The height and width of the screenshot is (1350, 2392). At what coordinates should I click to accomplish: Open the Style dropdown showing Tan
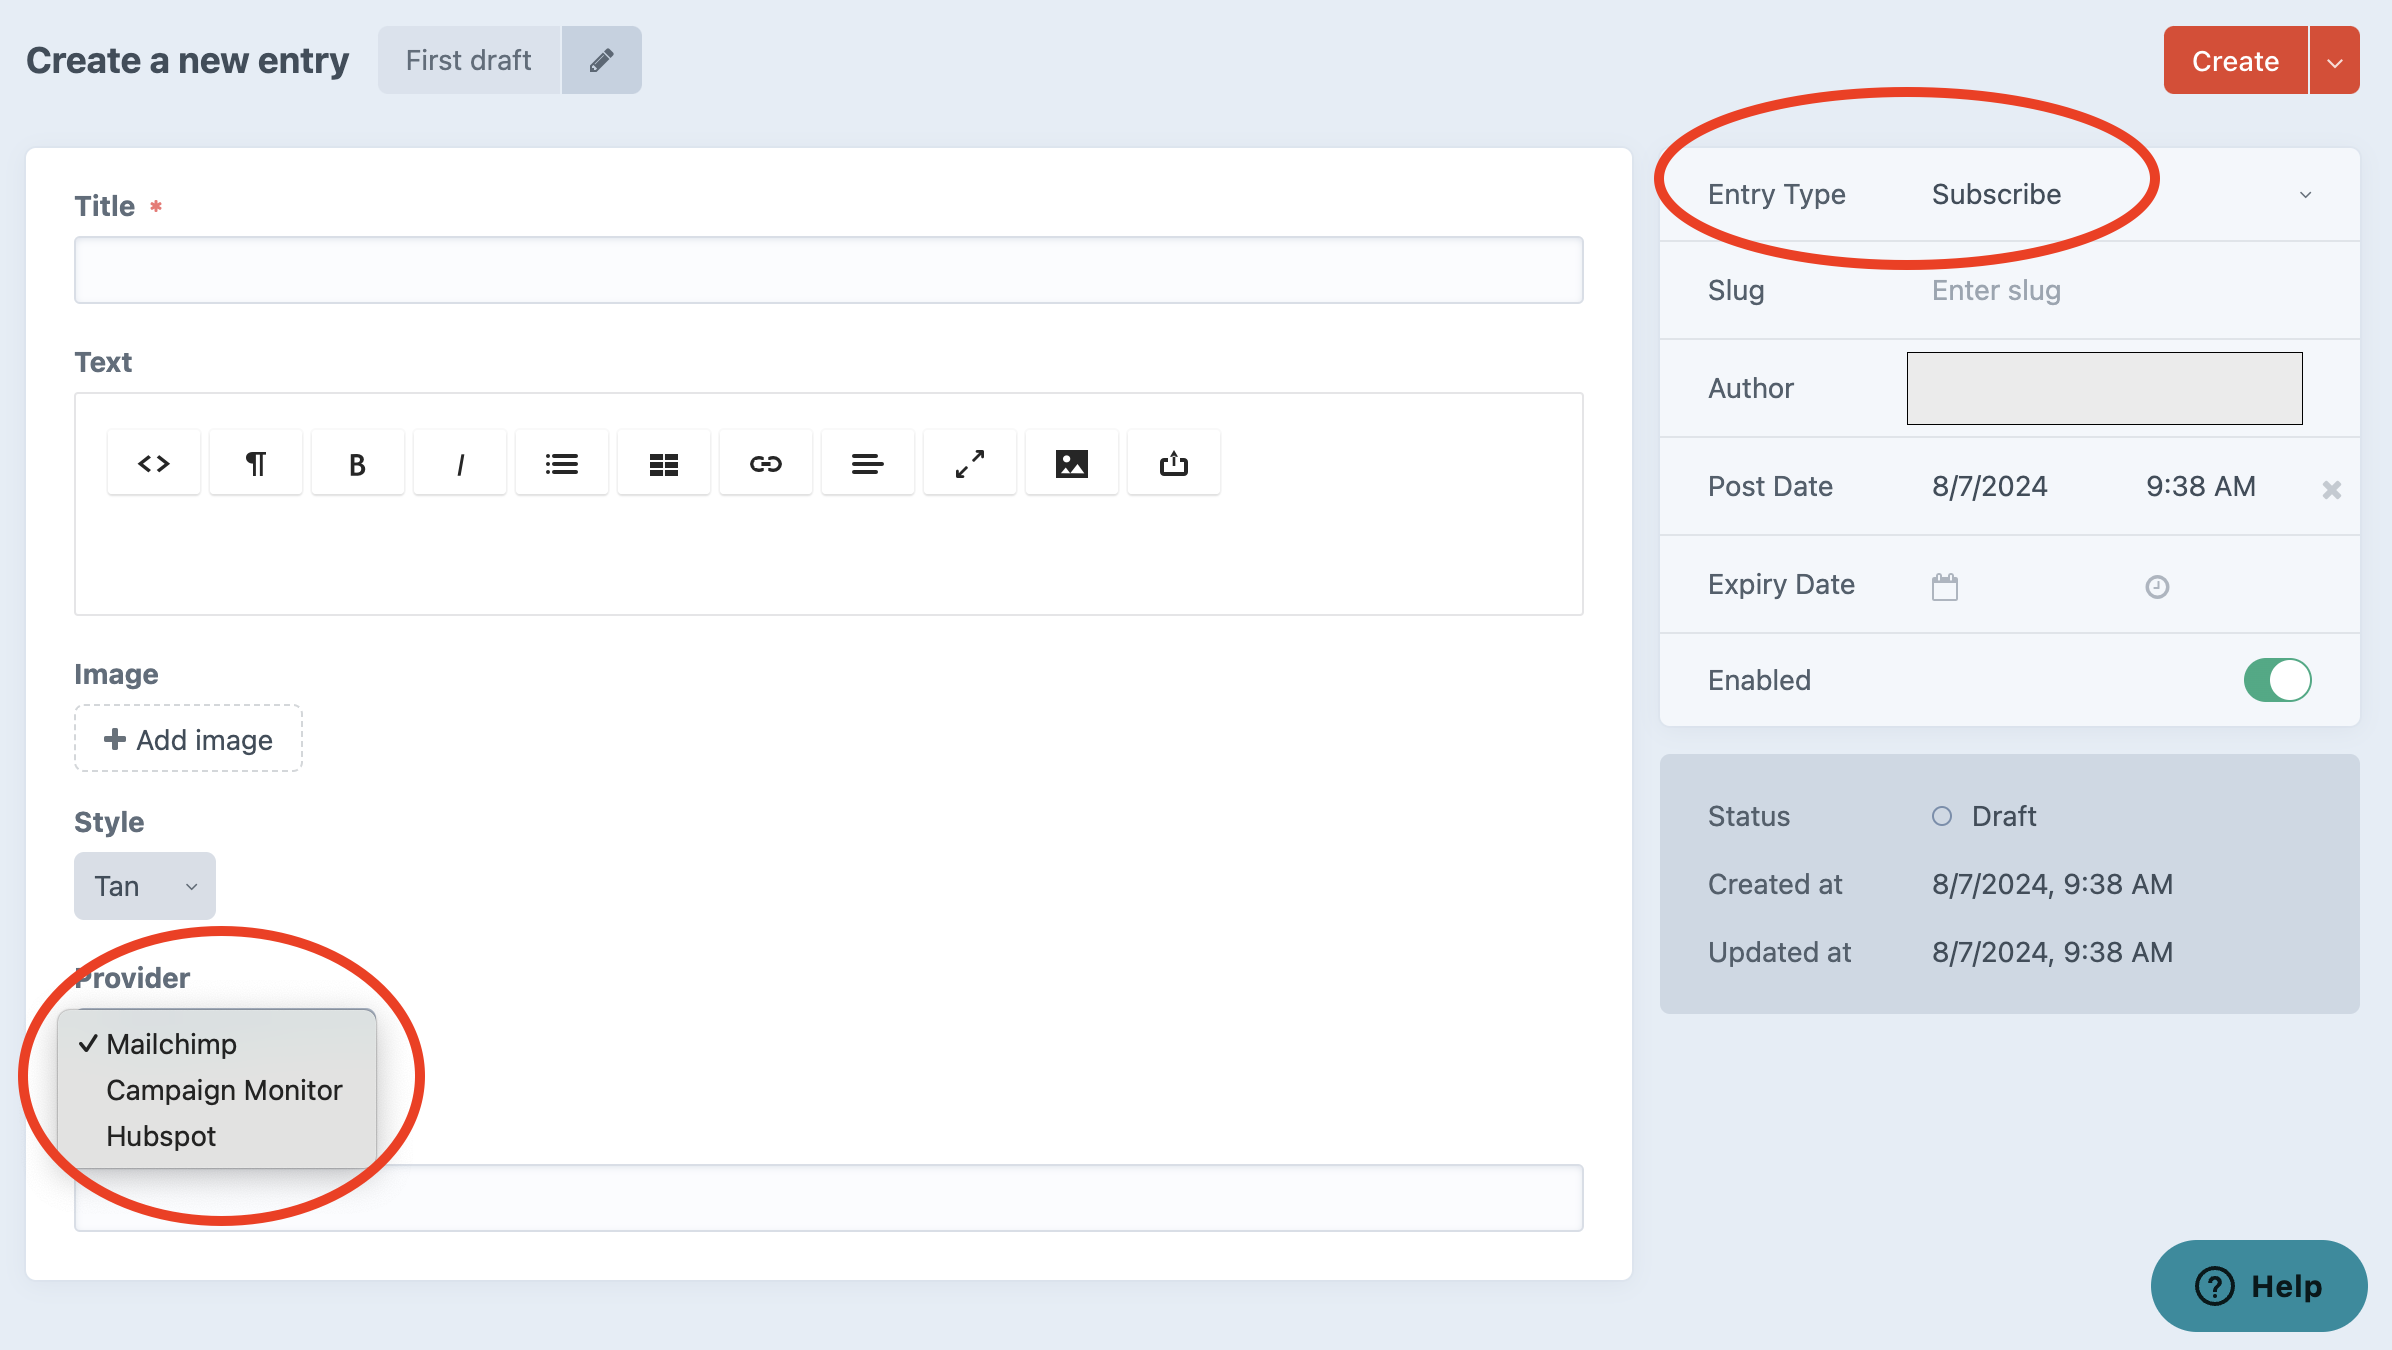click(x=145, y=886)
